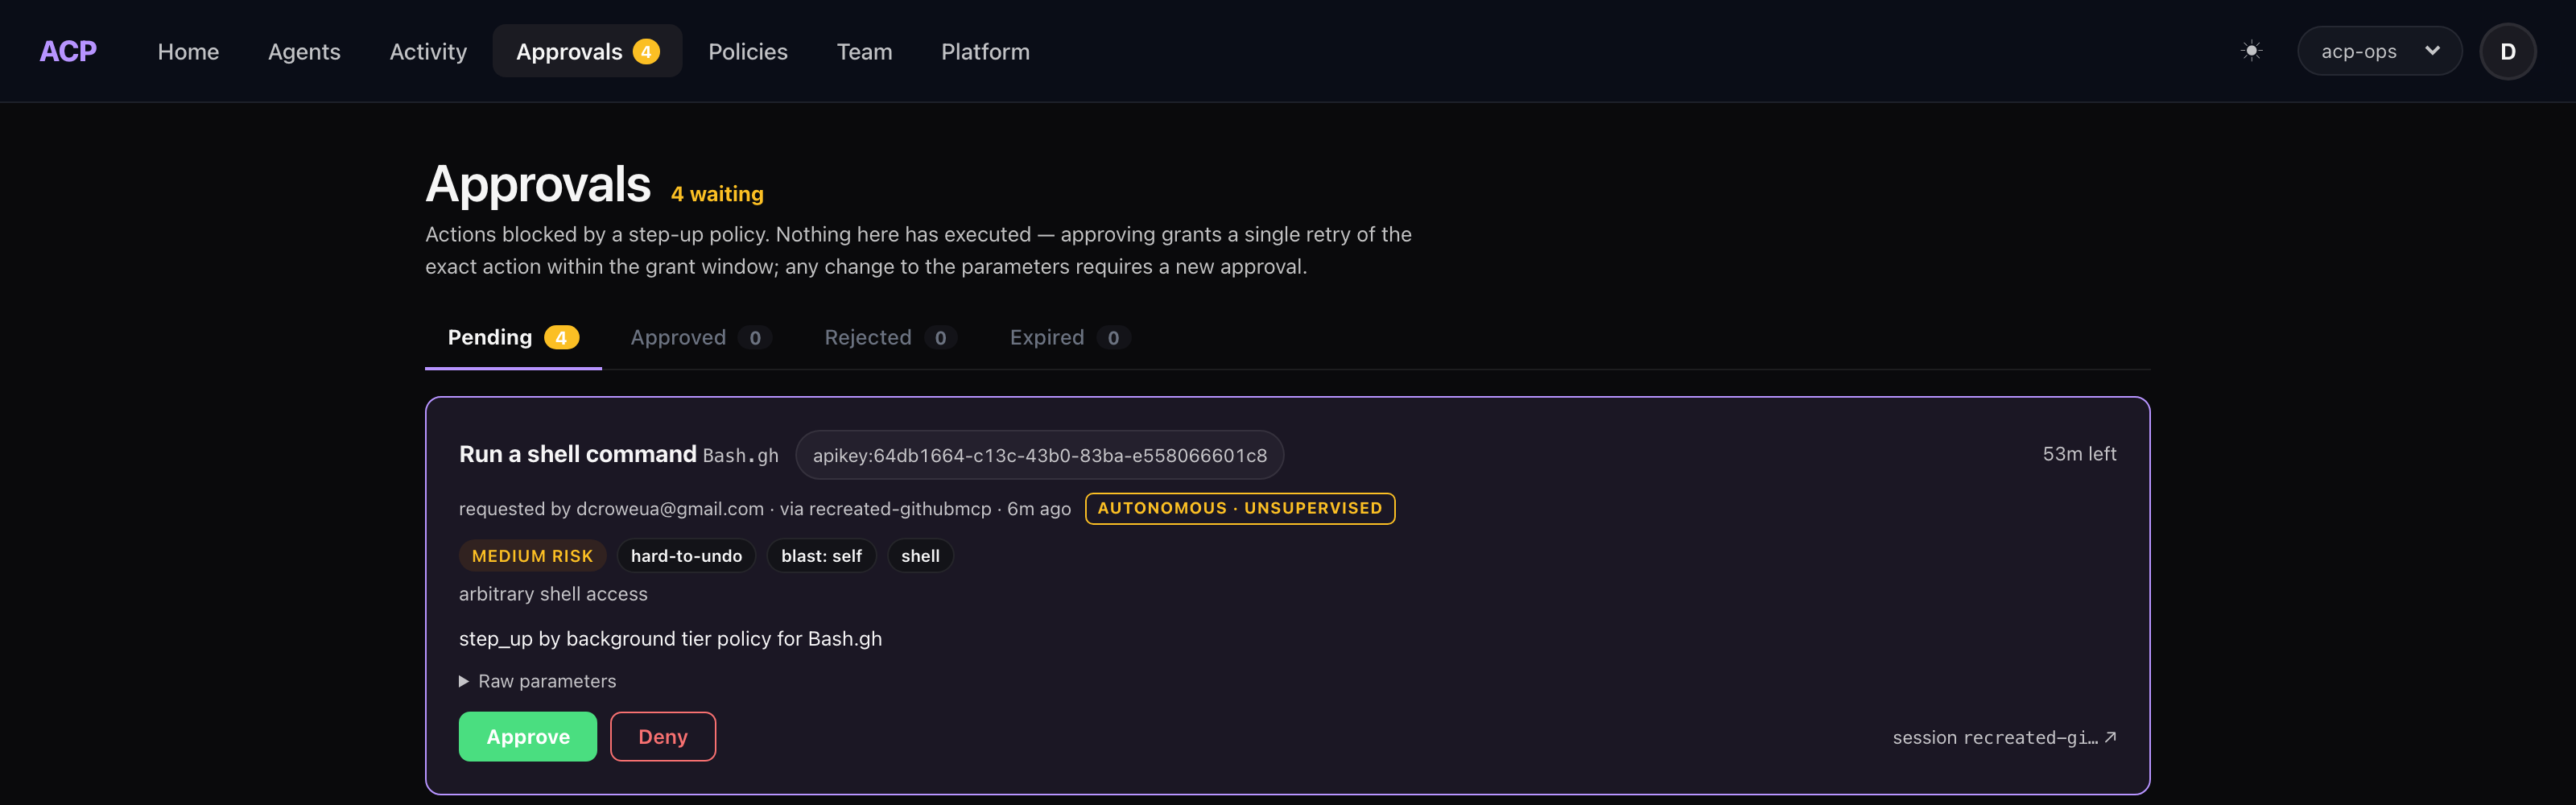Click the arbitrary shell access text

click(553, 594)
